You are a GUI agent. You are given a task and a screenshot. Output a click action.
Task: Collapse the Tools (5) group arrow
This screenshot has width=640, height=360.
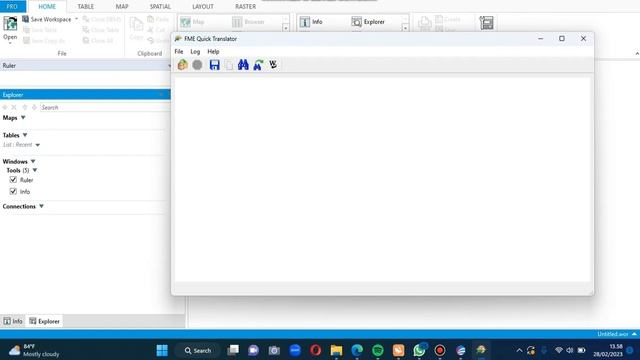[x=35, y=170]
